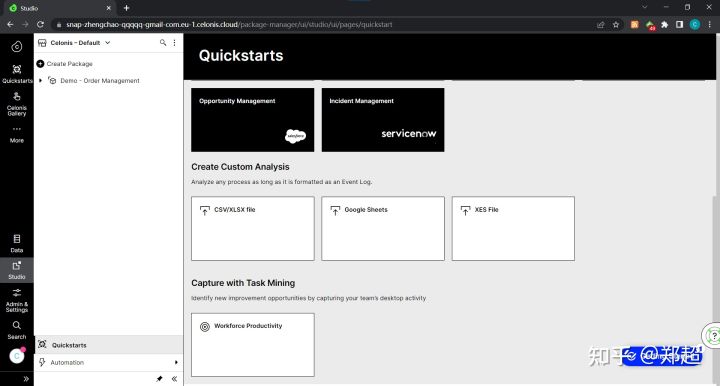Open Quickstarts in the left navigation rail
This screenshot has height=386, width=720.
(17, 73)
